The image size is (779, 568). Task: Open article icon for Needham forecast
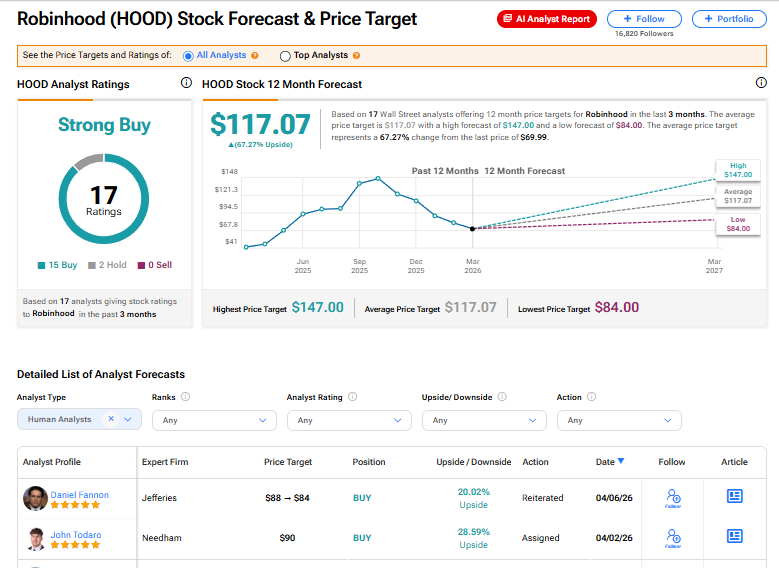coord(734,536)
